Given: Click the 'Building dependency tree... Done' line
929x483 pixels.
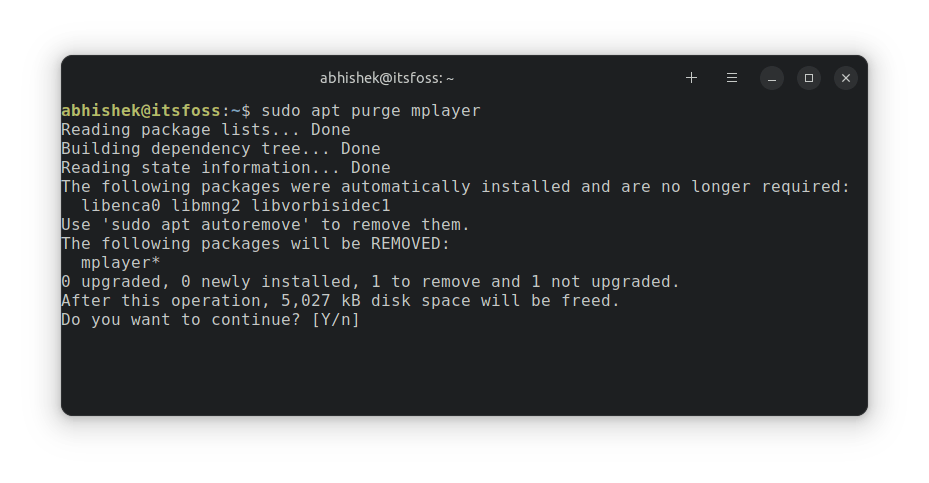Looking at the screenshot, I should click(220, 149).
